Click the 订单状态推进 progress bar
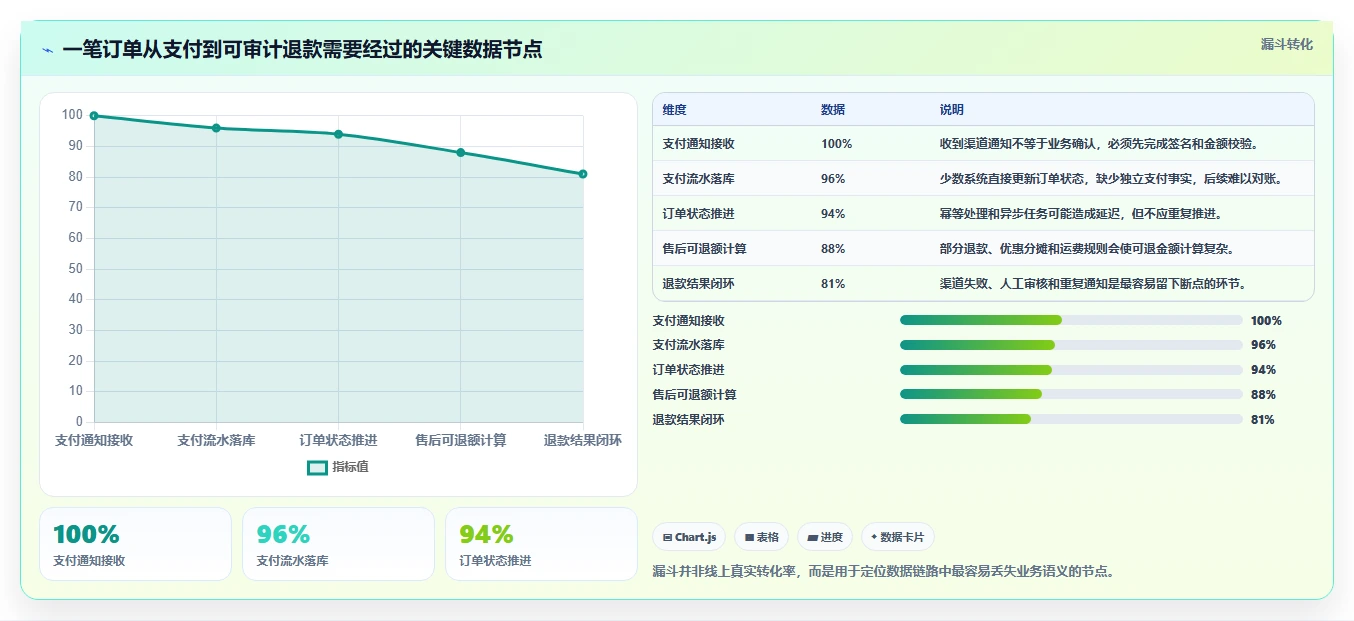This screenshot has width=1354, height=621. [1071, 370]
